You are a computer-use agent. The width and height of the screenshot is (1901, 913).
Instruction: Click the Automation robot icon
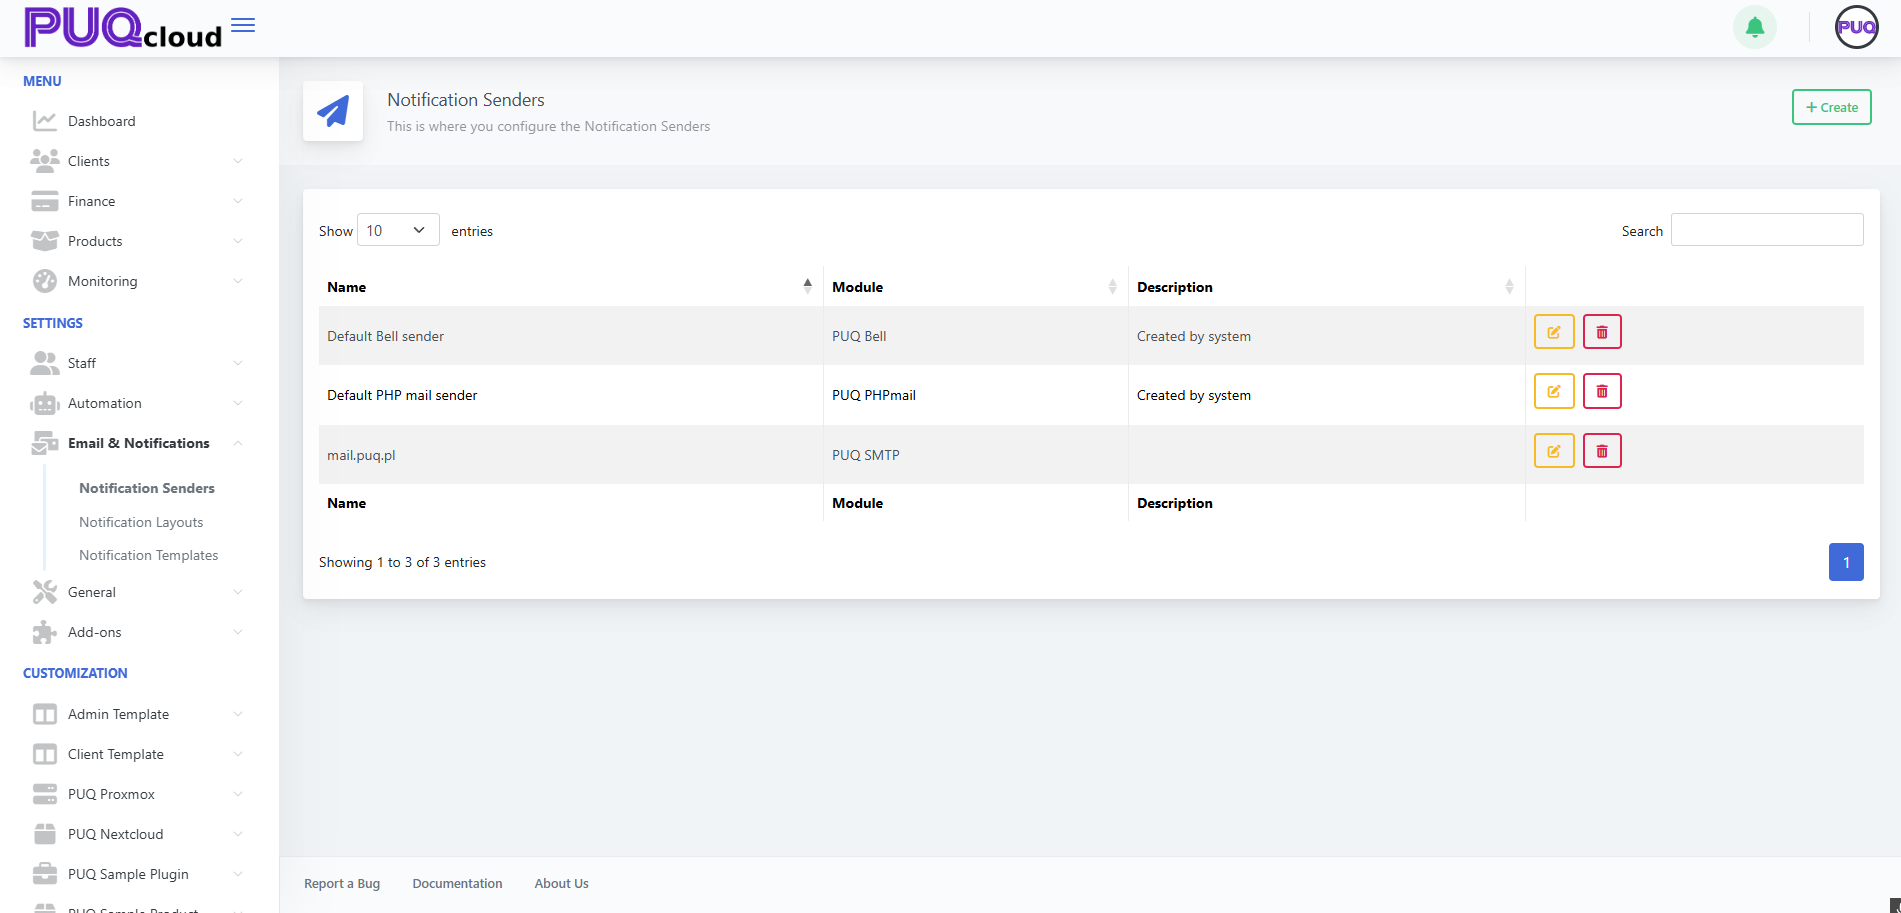pos(45,403)
